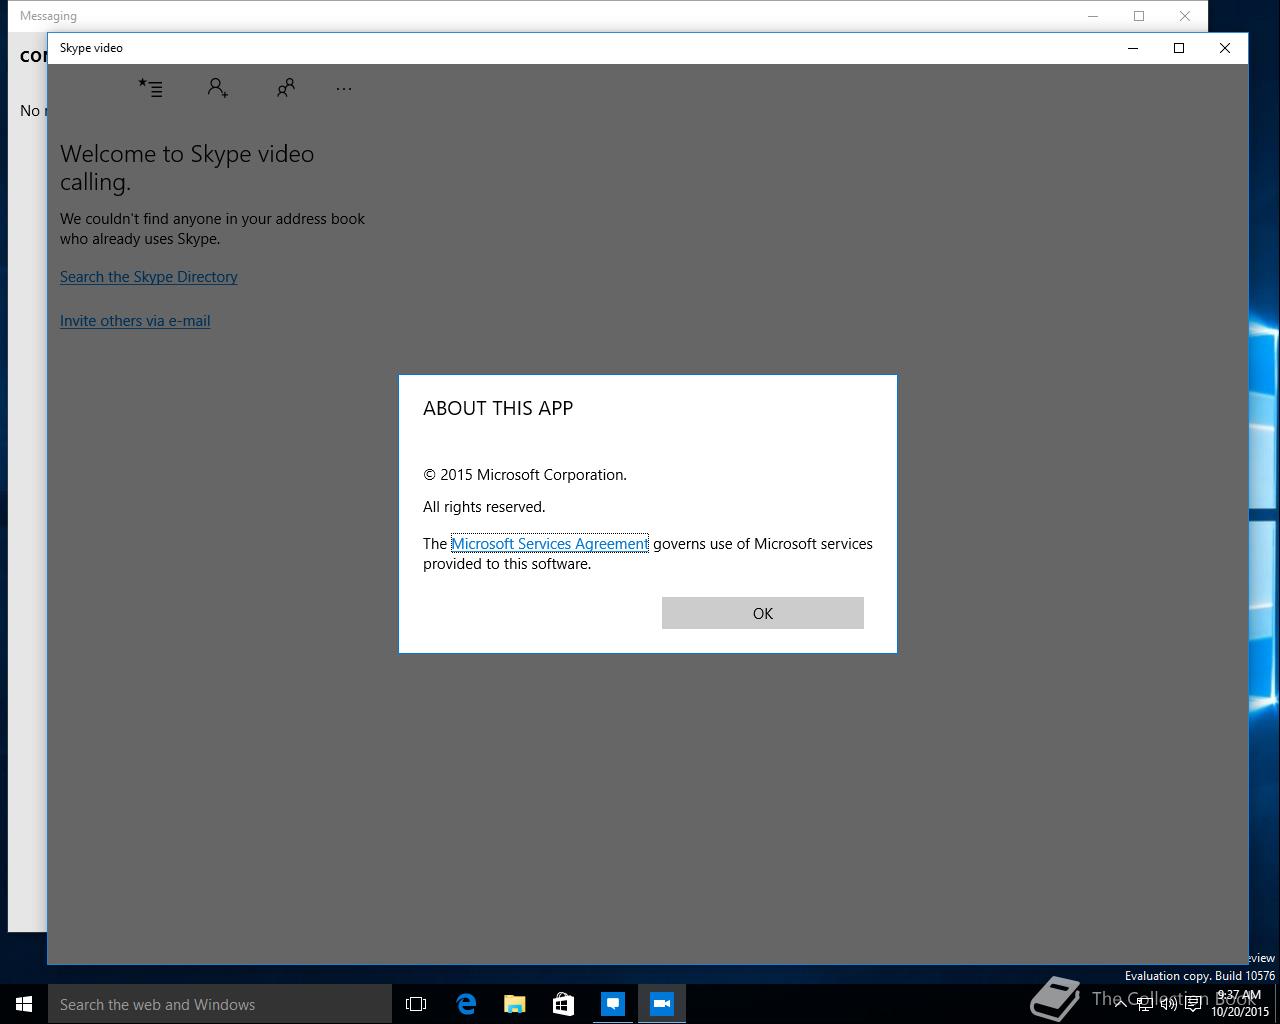The width and height of the screenshot is (1280, 1024).
Task: Close the Skype video window
Action: pyautogui.click(x=1225, y=48)
